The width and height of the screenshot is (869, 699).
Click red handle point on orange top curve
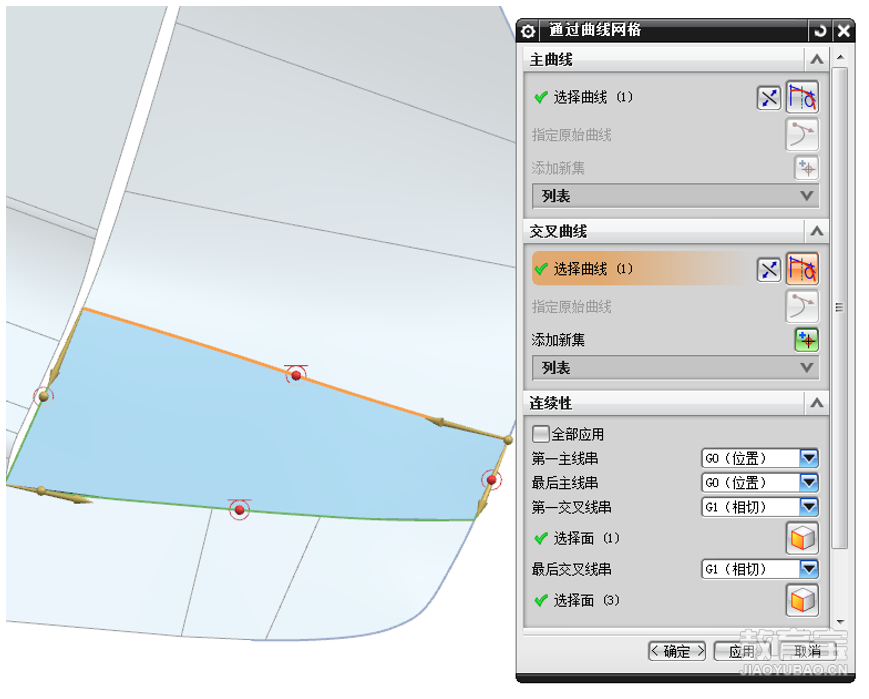[297, 375]
